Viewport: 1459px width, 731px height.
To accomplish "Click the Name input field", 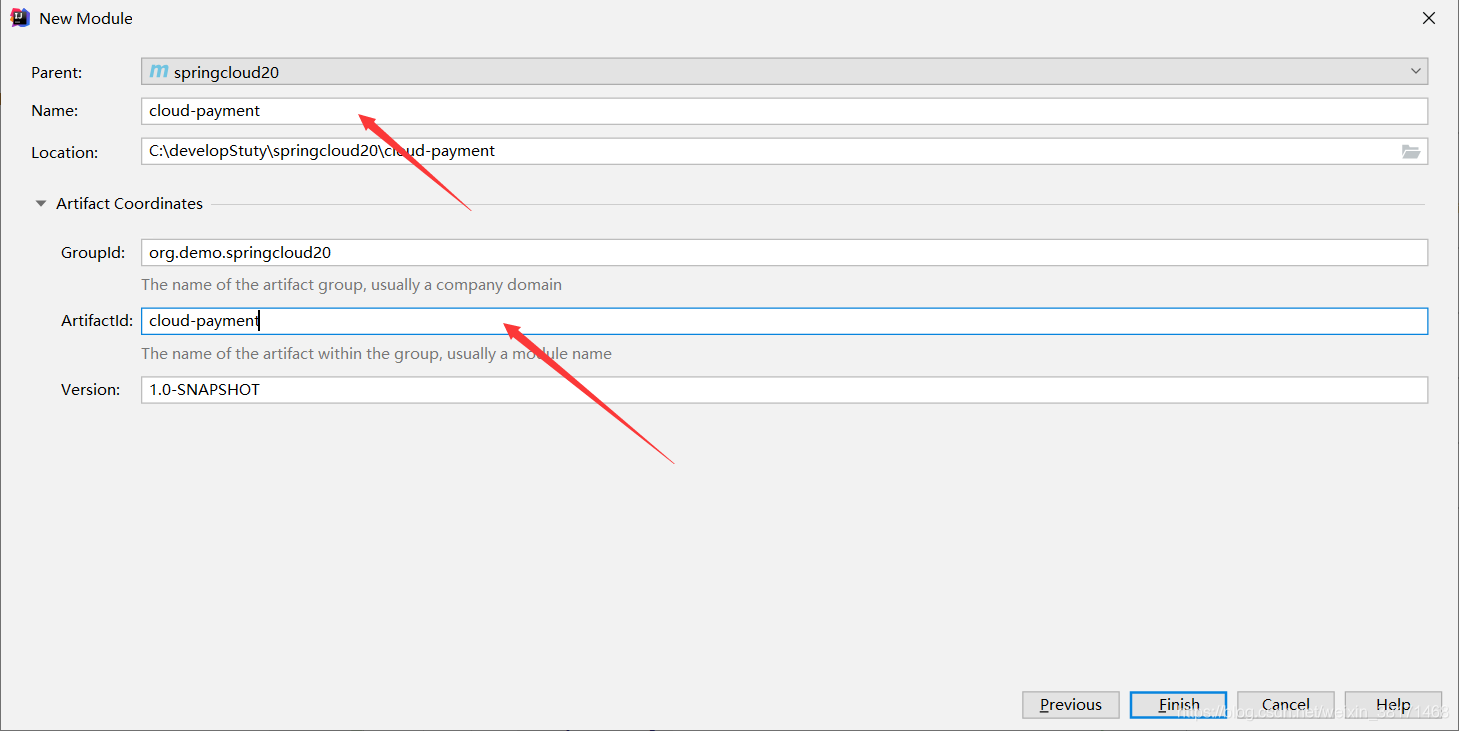I will pos(784,111).
